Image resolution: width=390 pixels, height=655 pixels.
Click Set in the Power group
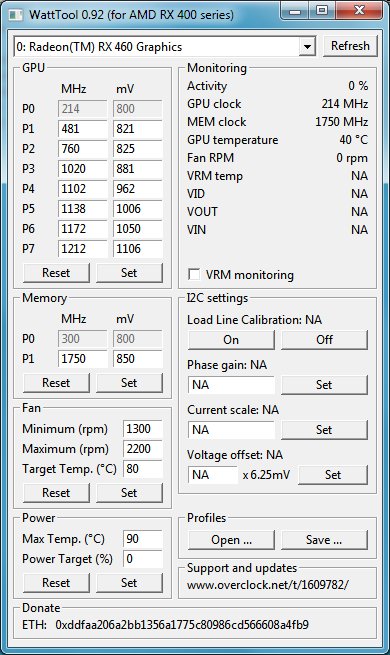[129, 583]
